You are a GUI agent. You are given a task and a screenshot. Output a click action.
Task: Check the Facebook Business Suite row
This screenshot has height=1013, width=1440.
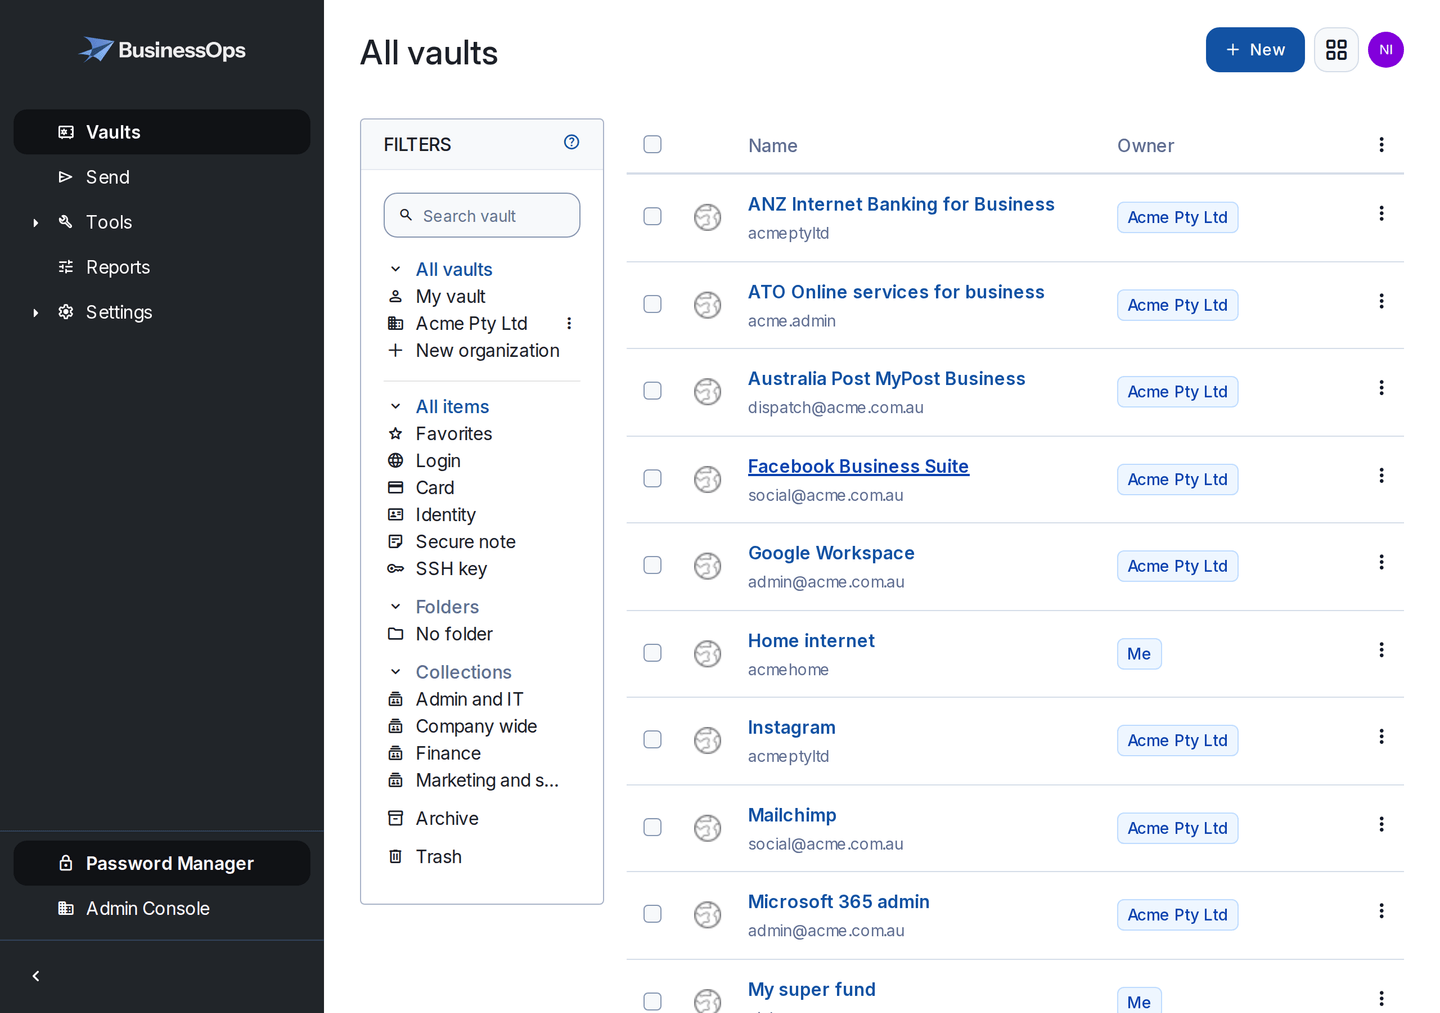[652, 478]
